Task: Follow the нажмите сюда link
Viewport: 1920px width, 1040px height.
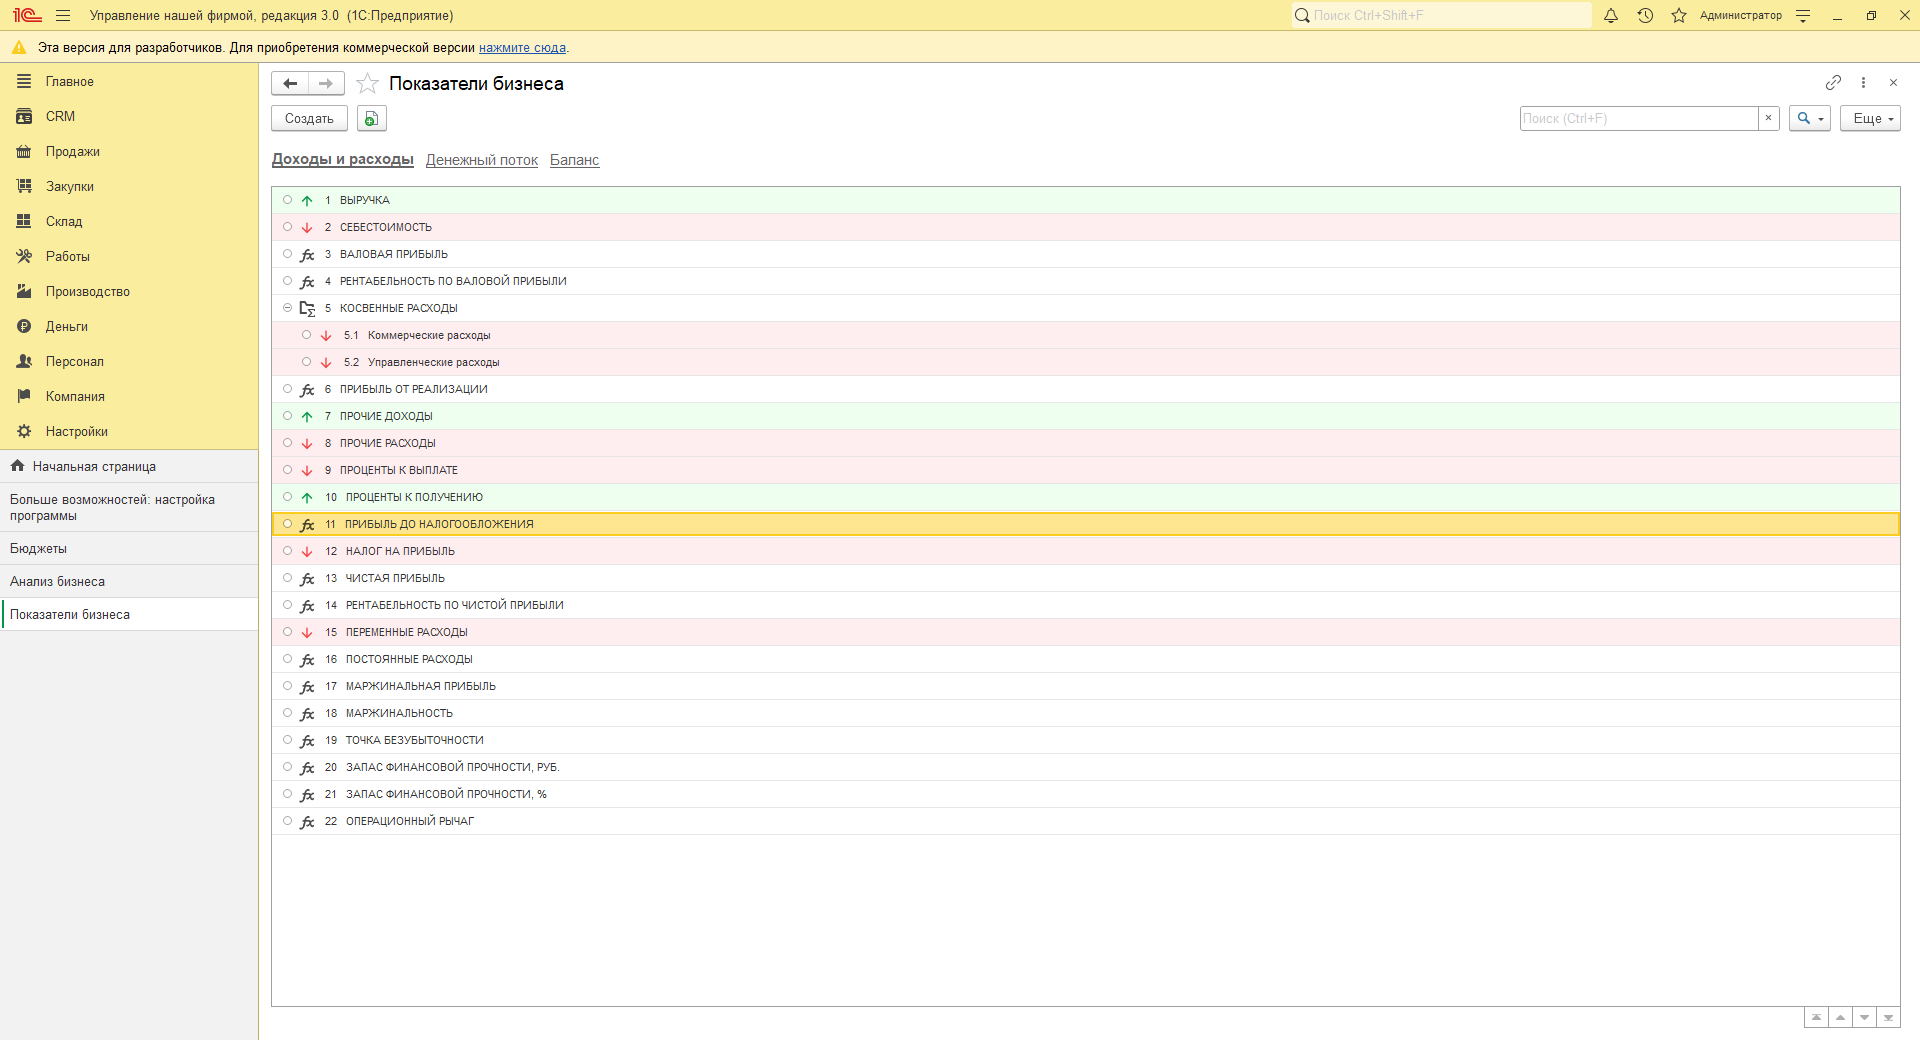Action: (x=522, y=48)
